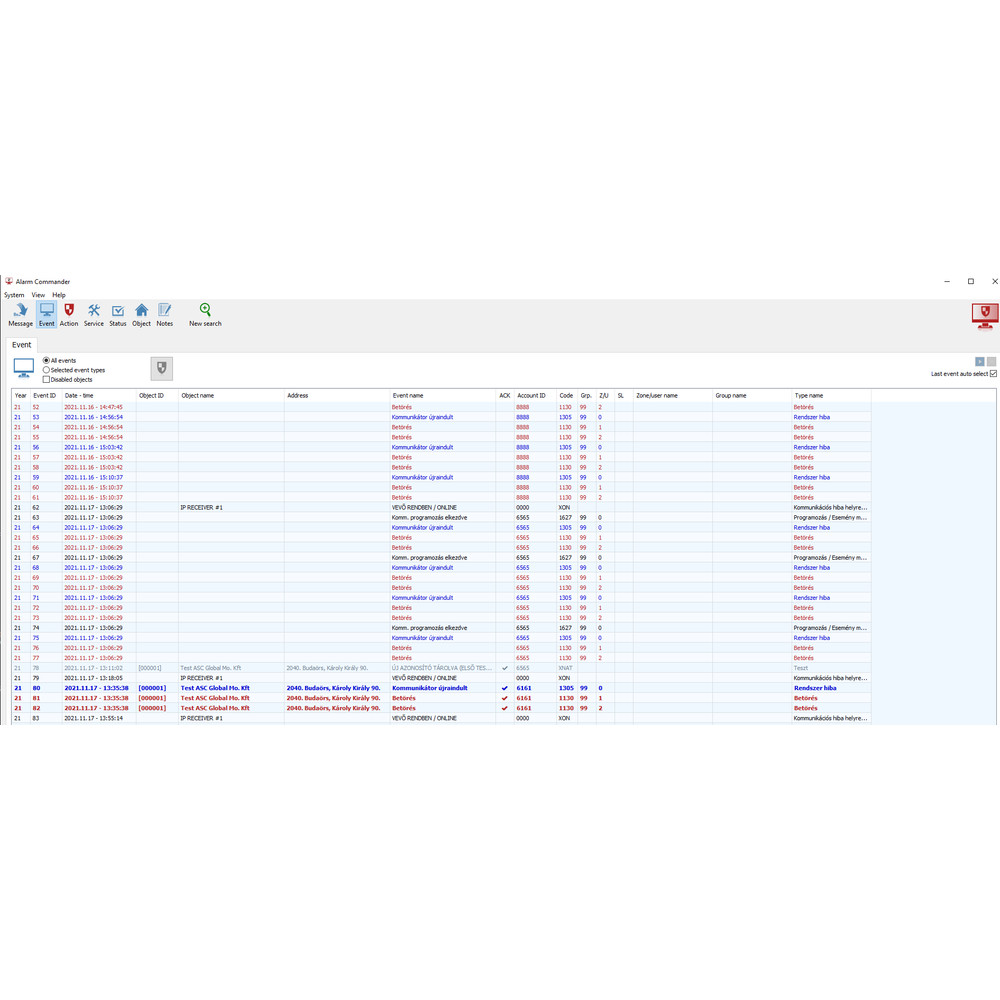1000x1000 pixels.
Task: Select the Event monitor toolbar icon
Action: point(46,315)
